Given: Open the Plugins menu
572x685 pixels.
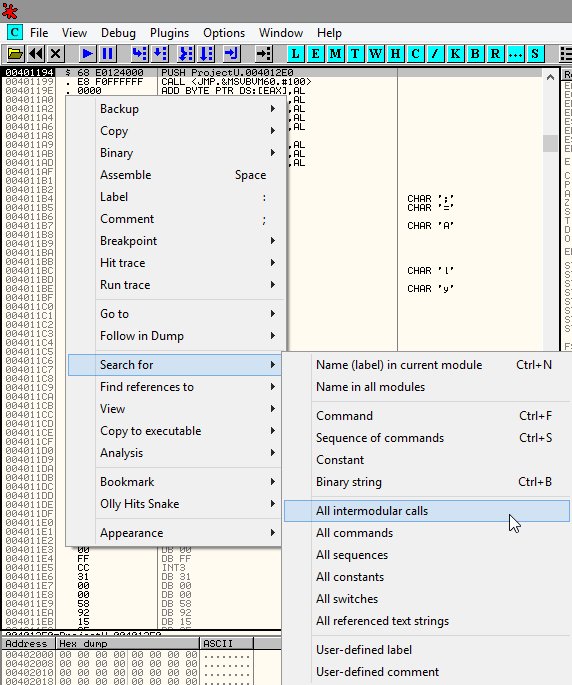Looking at the screenshot, I should point(170,33).
